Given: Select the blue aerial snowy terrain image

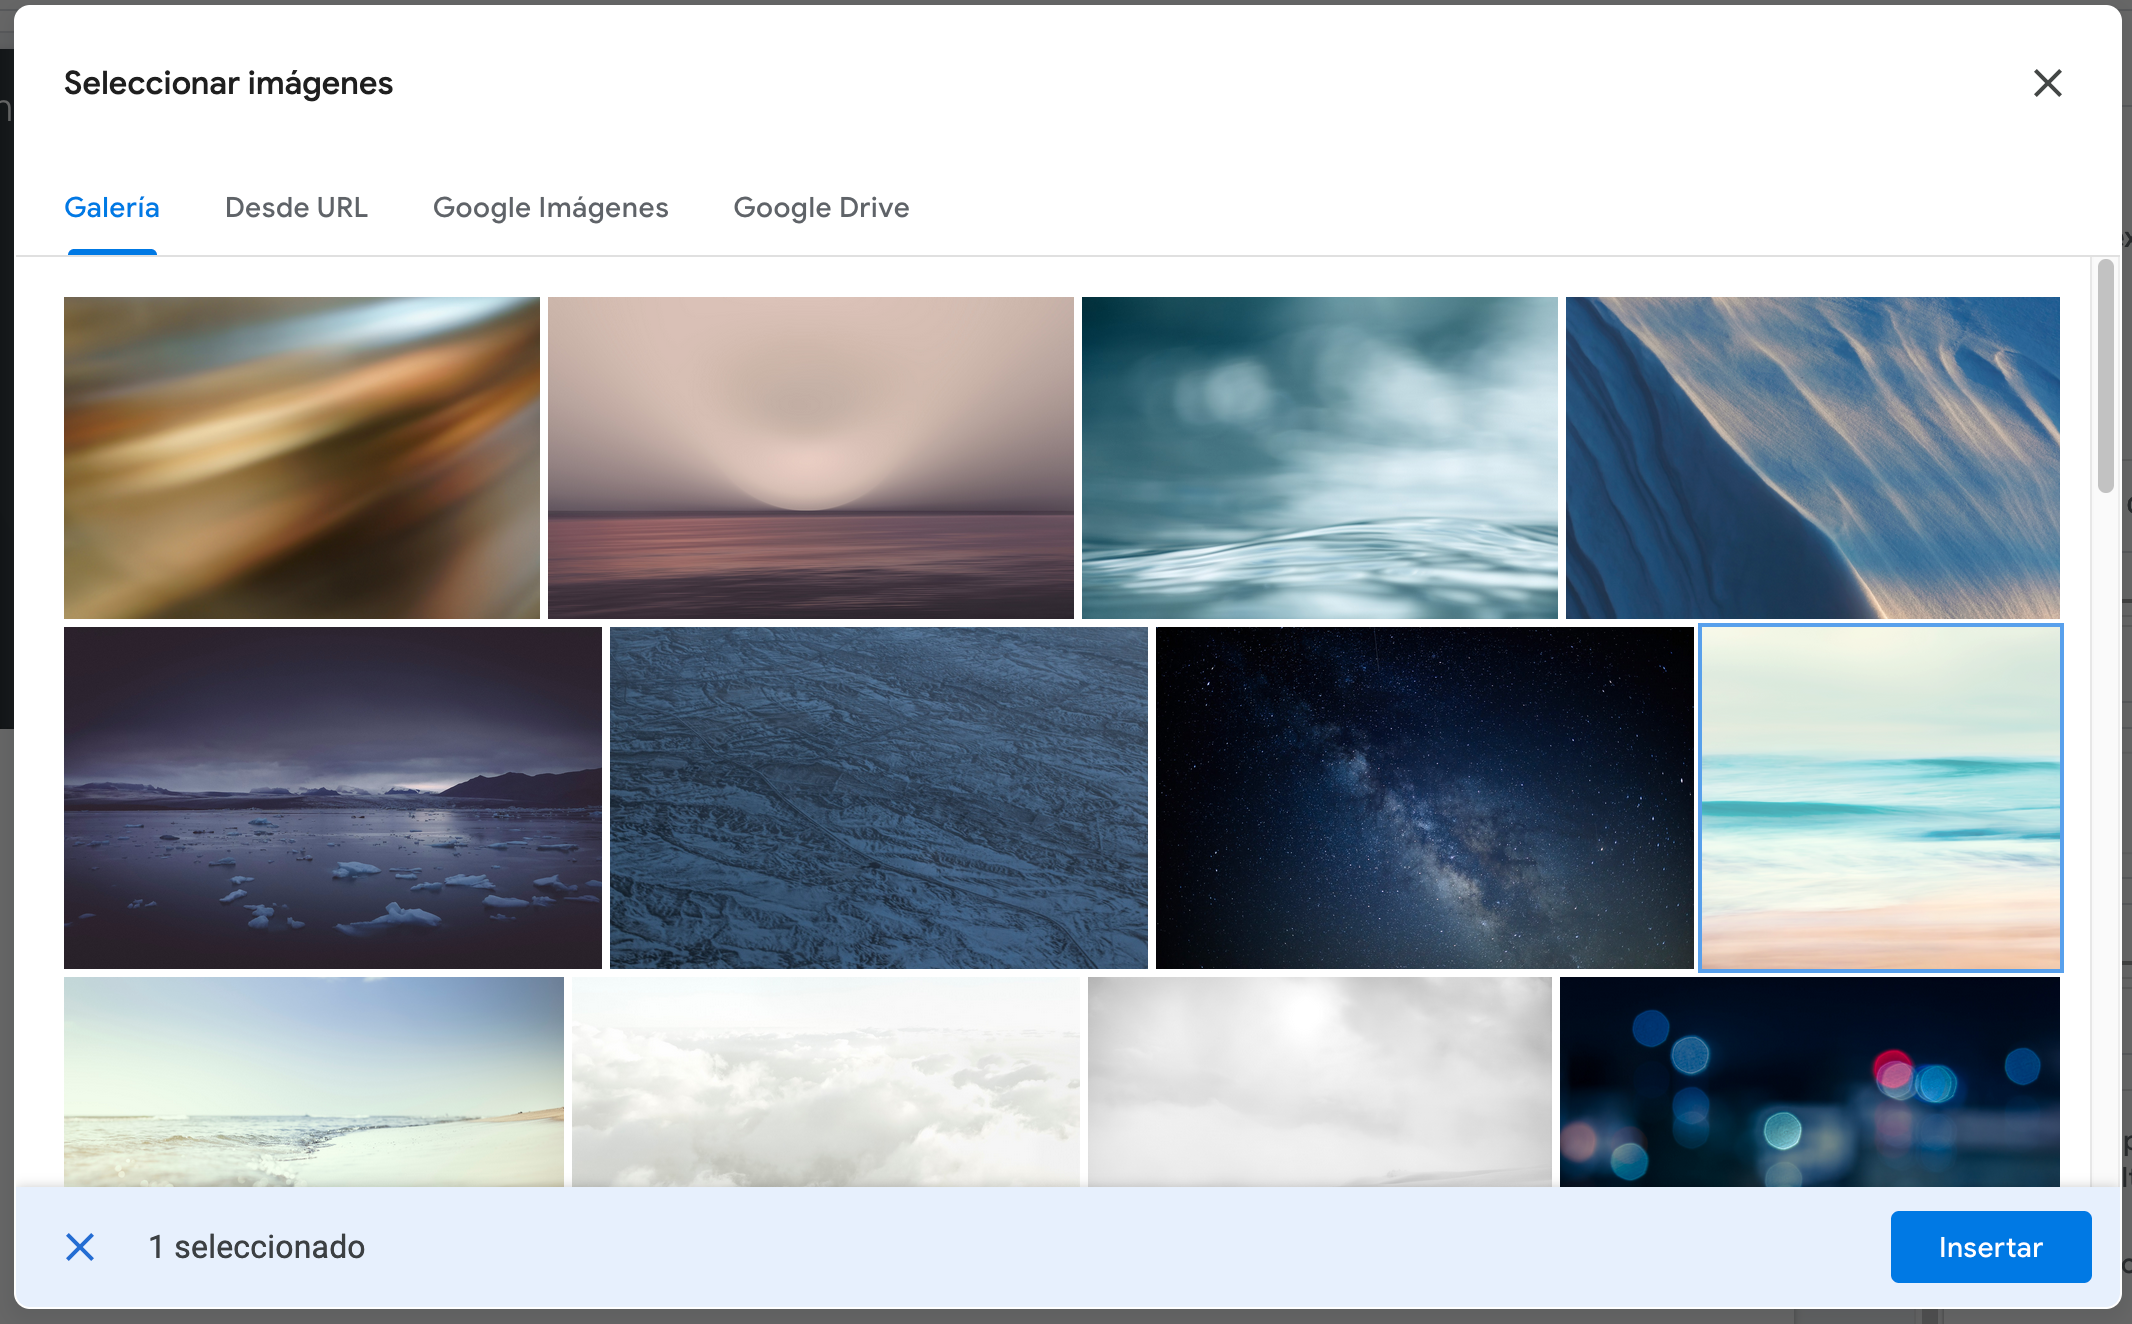Looking at the screenshot, I should tap(878, 797).
